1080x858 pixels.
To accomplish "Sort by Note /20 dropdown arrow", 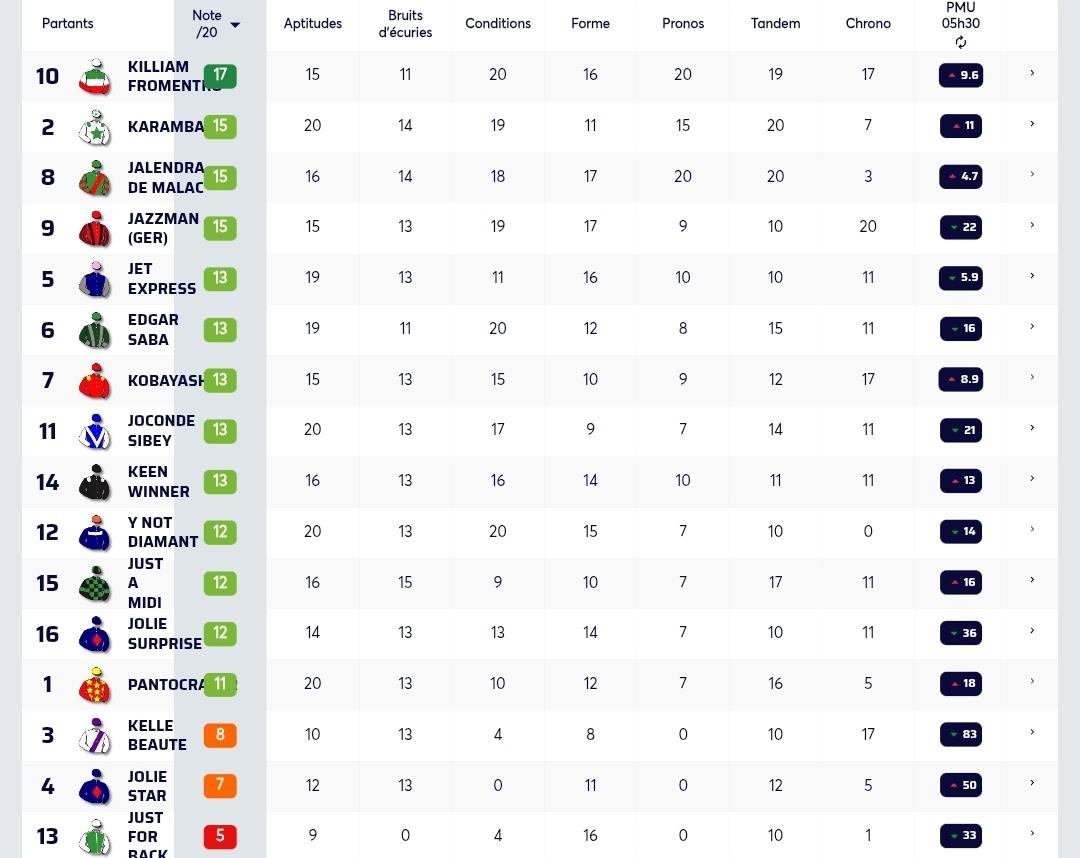I will [x=235, y=25].
